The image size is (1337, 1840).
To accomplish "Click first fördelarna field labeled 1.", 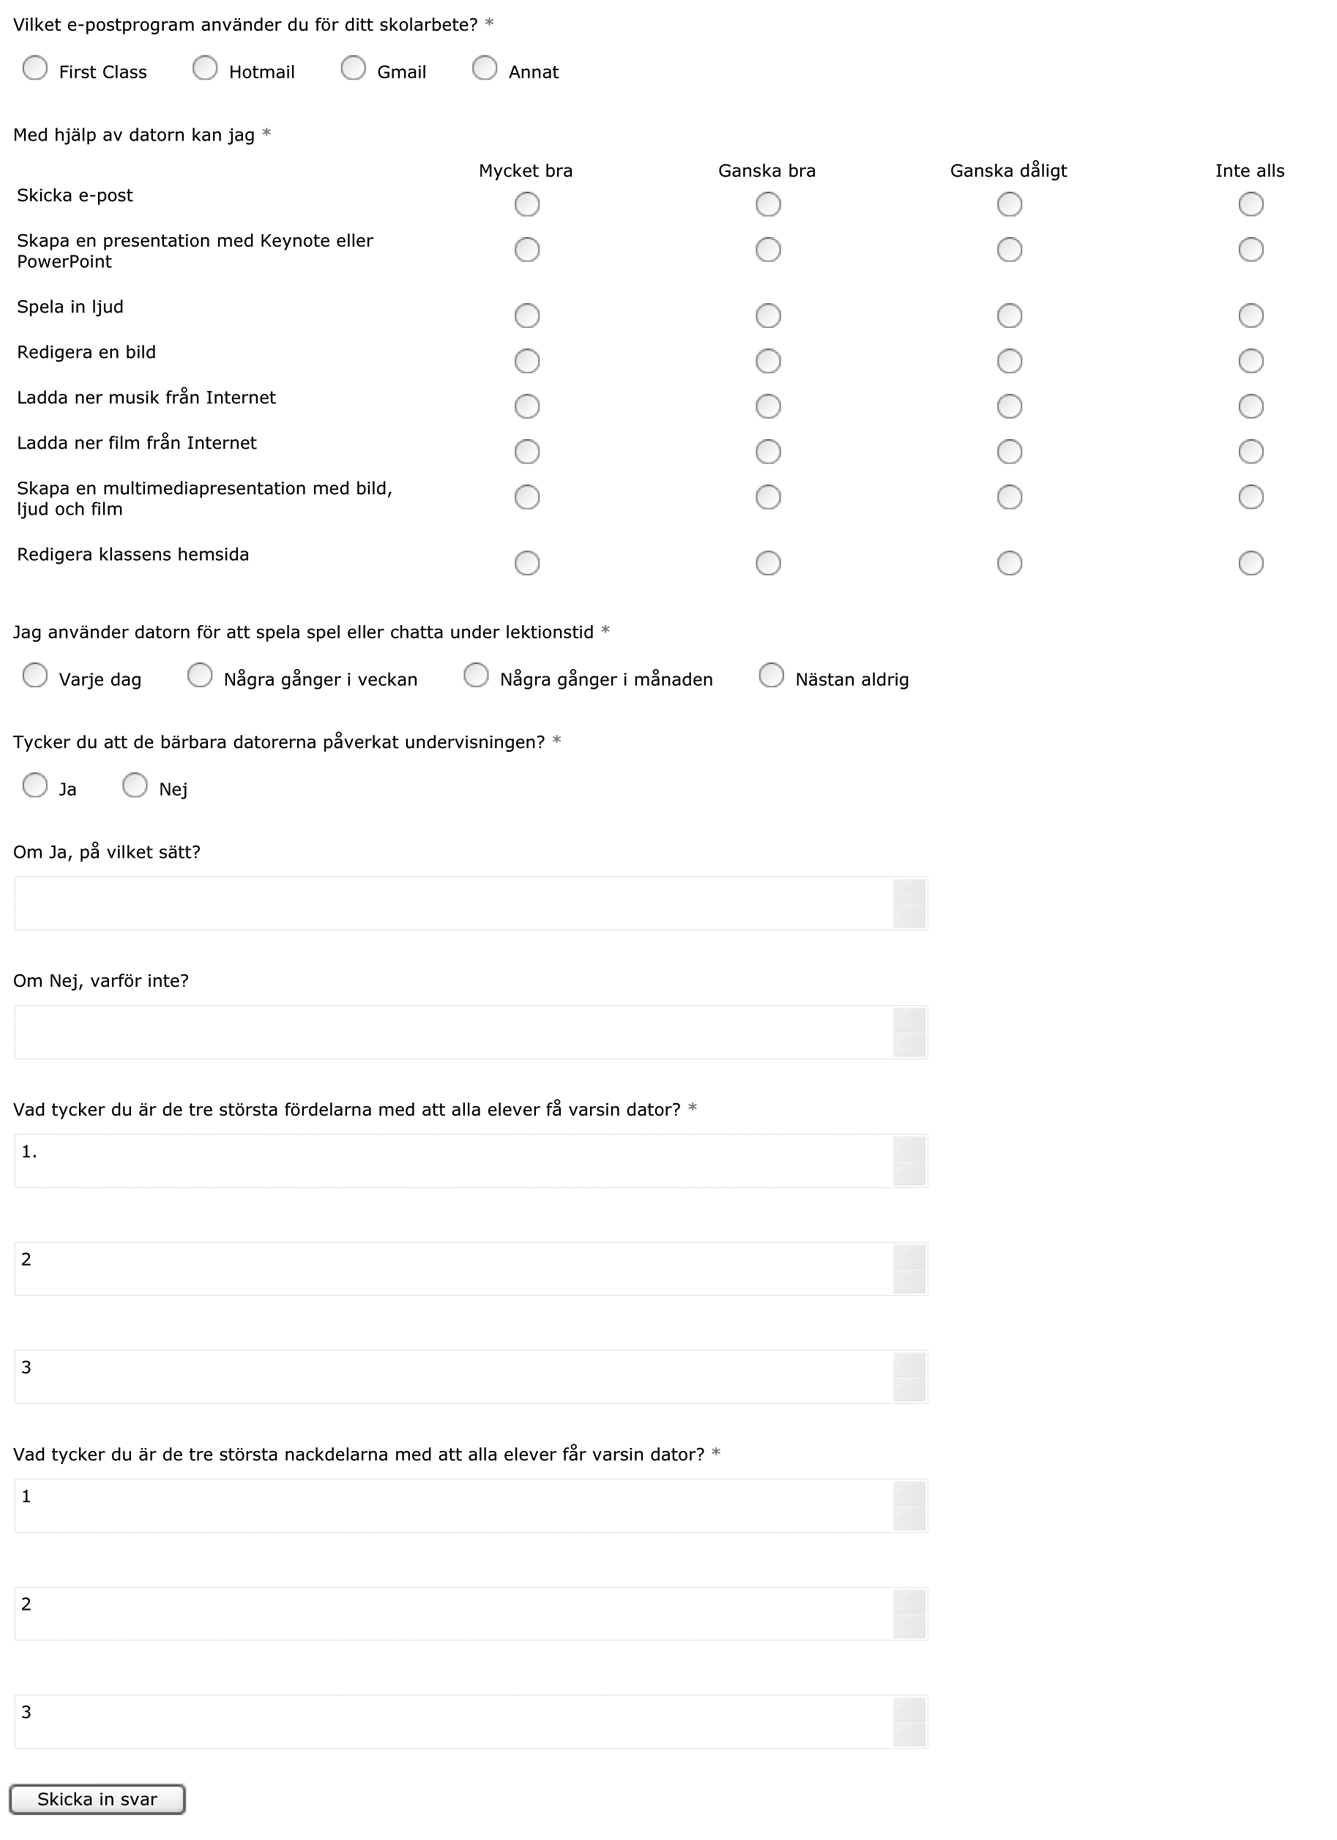I will point(471,1161).
